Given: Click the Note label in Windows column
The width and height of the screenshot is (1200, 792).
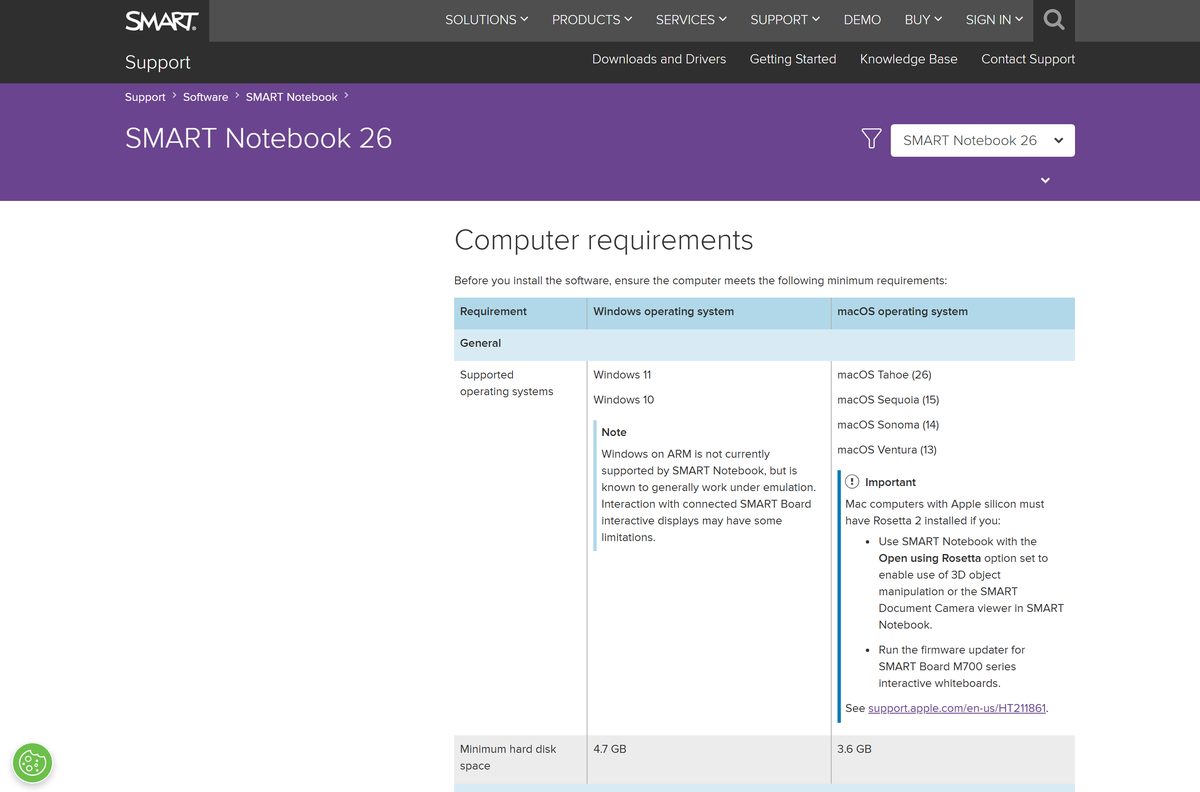Looking at the screenshot, I should click(x=614, y=433).
